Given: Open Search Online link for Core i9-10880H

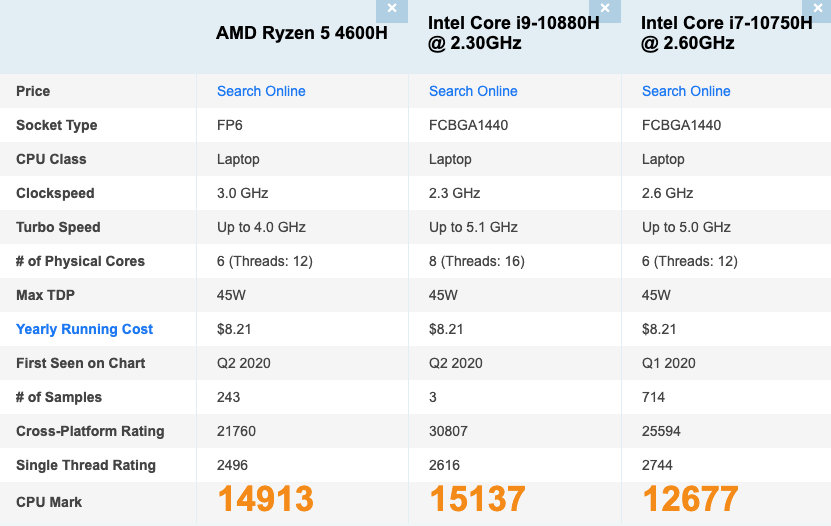Looking at the screenshot, I should click(473, 91).
